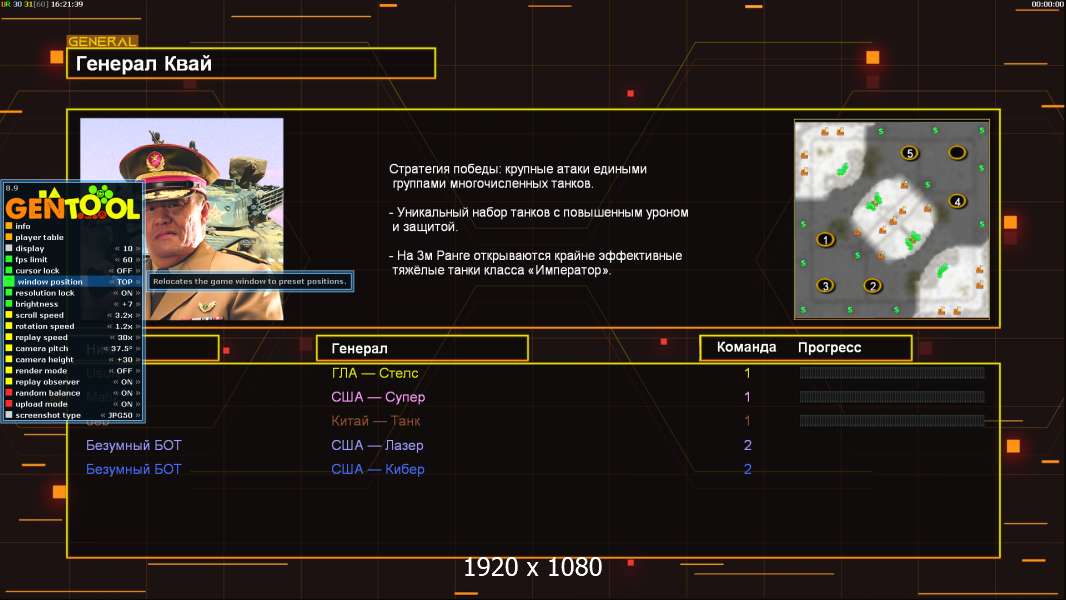Pick start position 1 on minimap
This screenshot has width=1066, height=600.
pyautogui.click(x=825, y=239)
